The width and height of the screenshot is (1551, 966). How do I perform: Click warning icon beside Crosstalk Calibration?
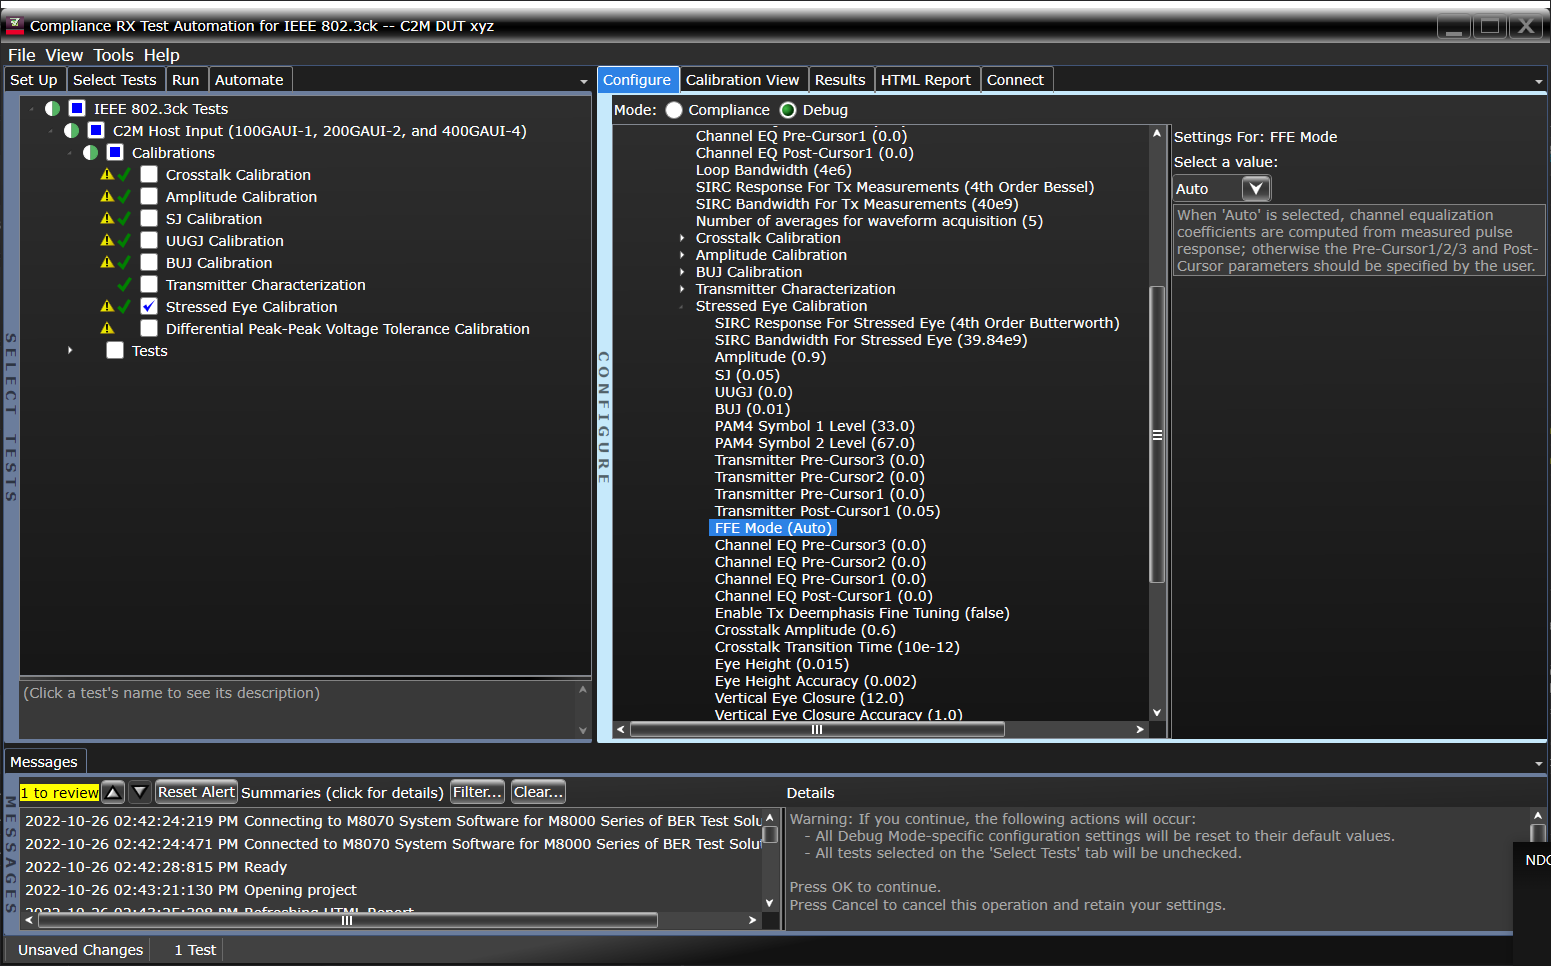point(107,175)
